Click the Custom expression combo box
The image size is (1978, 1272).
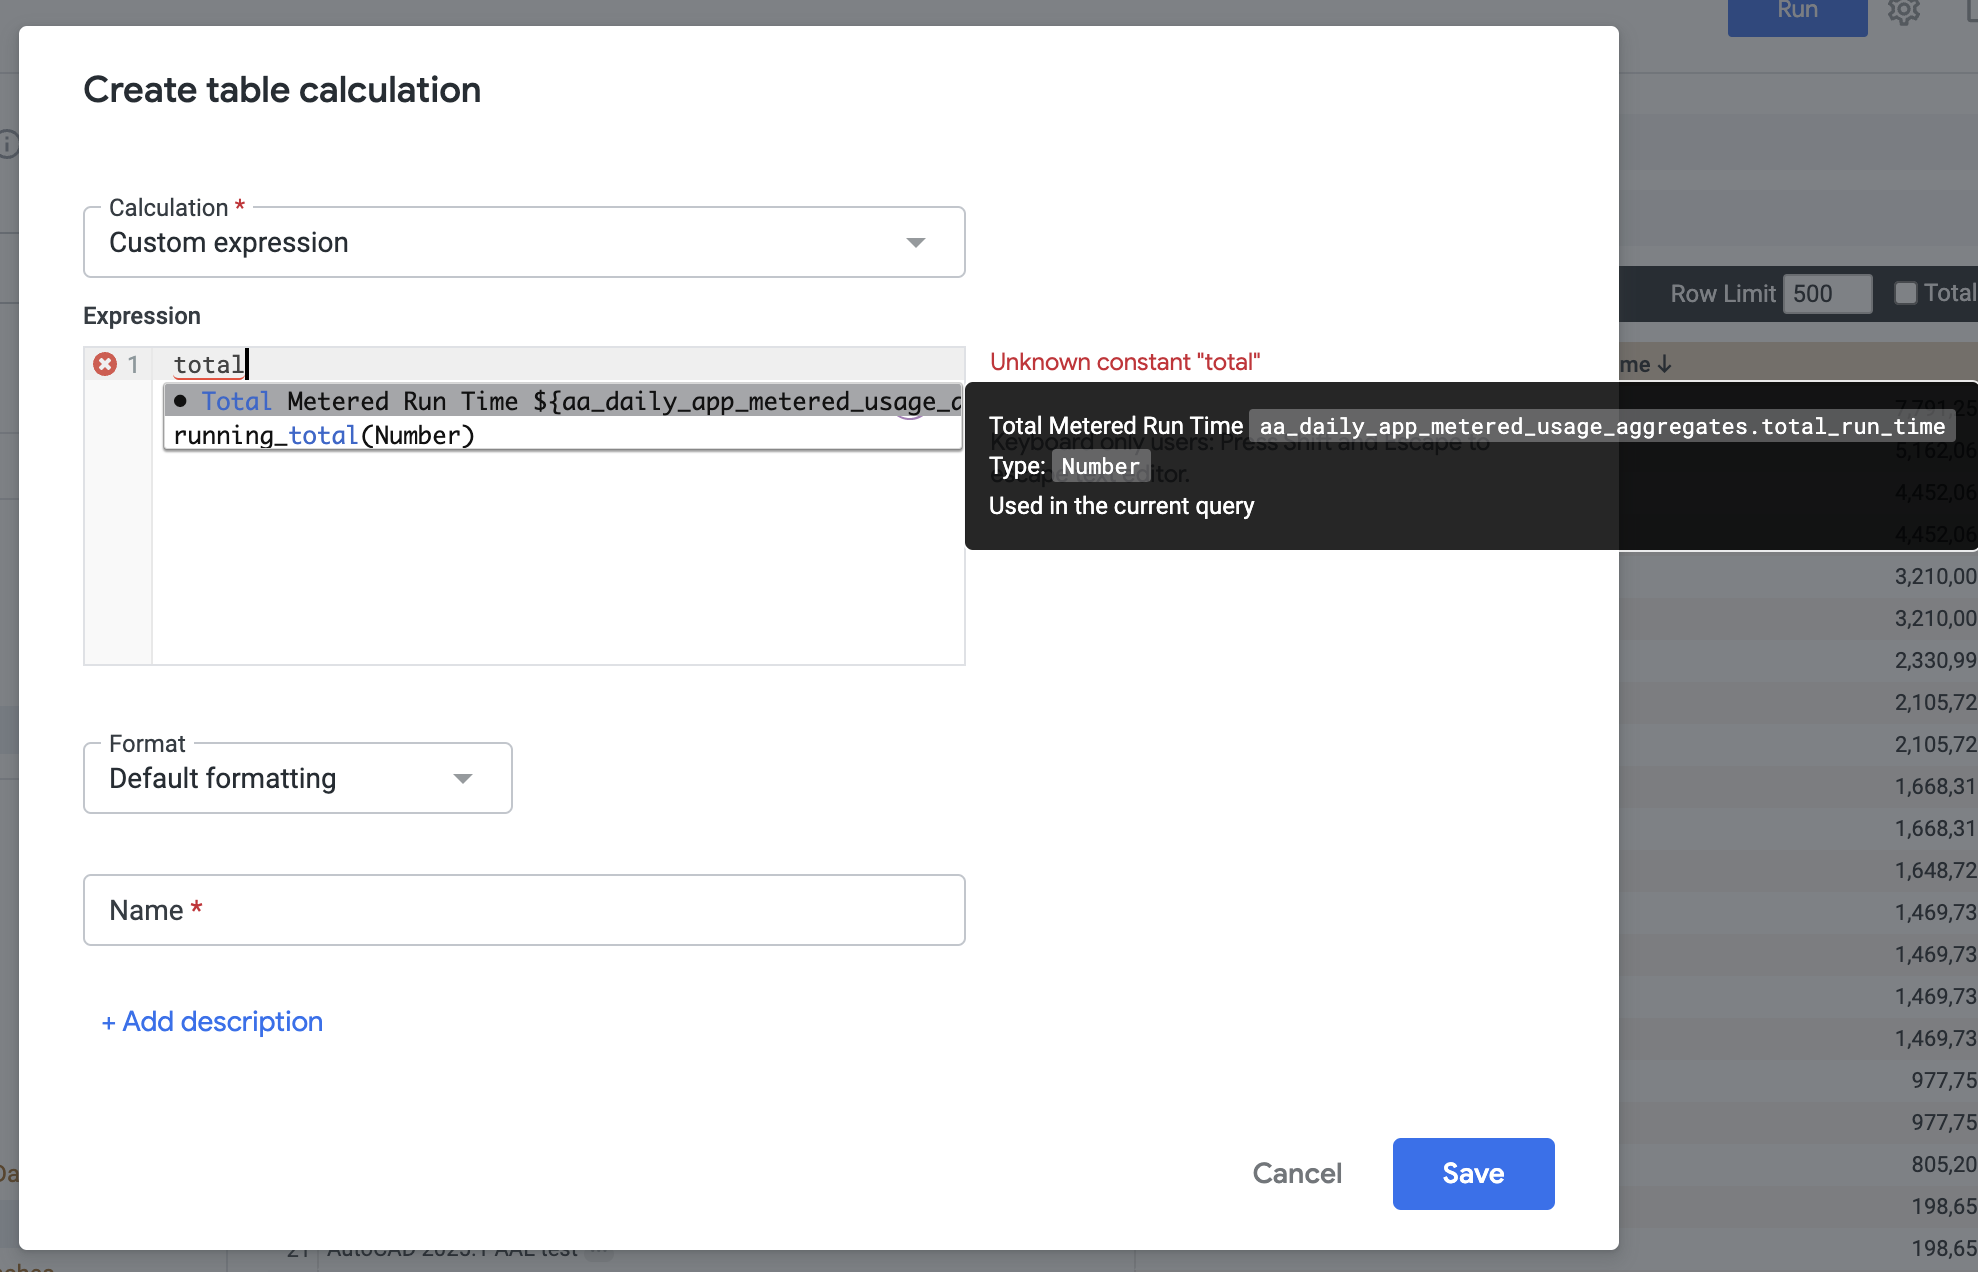pyautogui.click(x=500, y=243)
